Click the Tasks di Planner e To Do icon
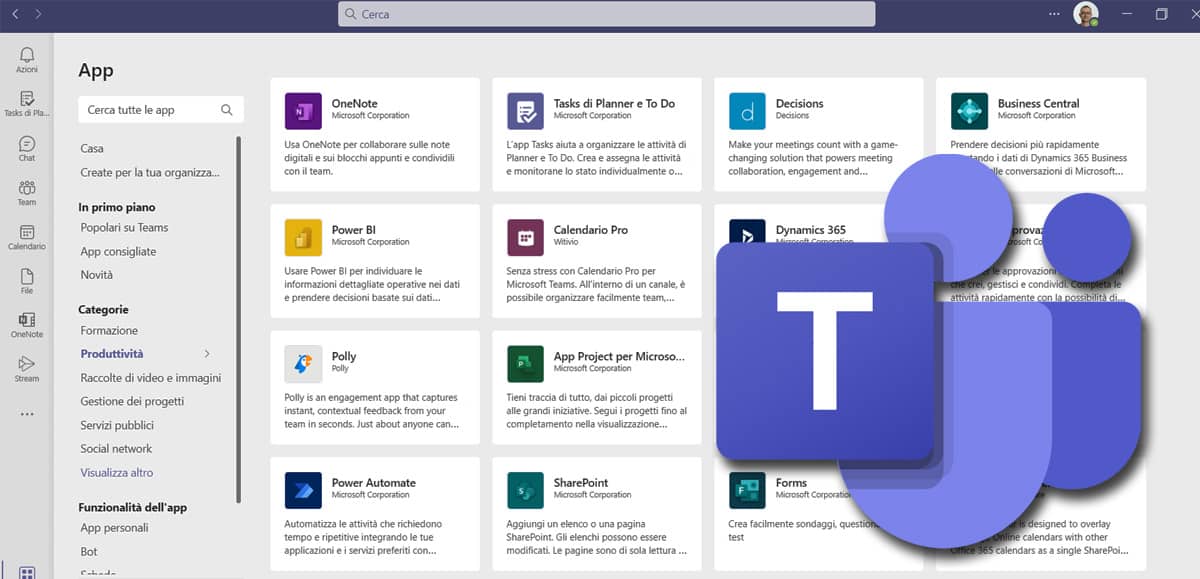Viewport: 1200px width, 579px height. [525, 110]
